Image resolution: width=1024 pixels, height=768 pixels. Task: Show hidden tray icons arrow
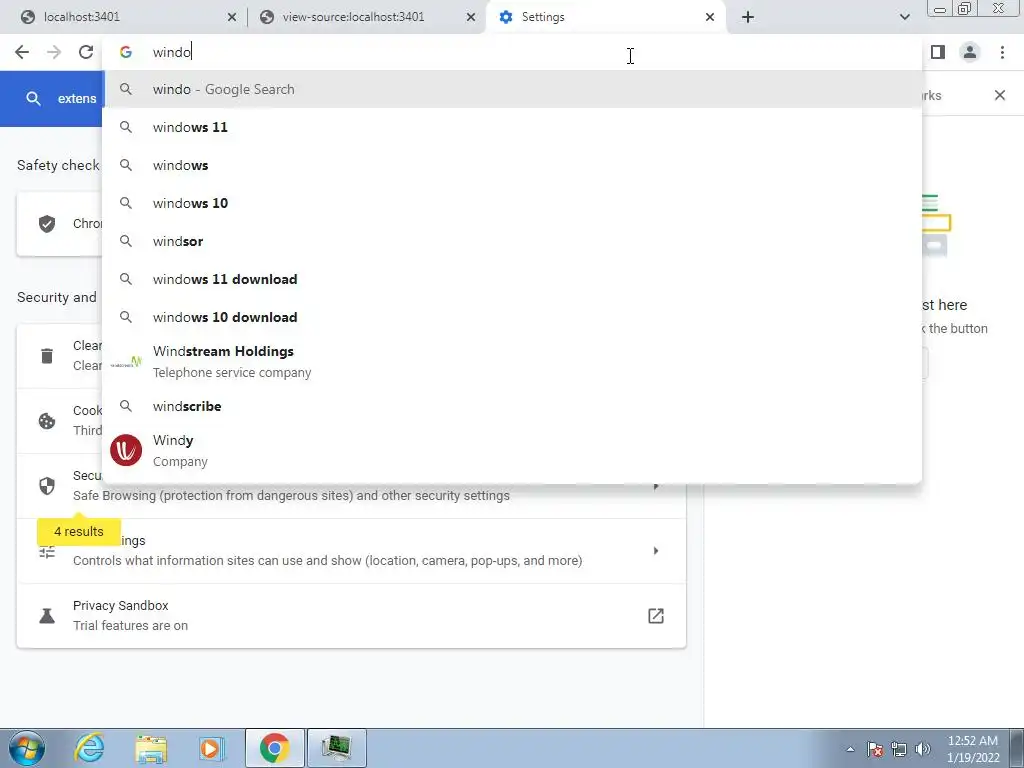pos(850,749)
